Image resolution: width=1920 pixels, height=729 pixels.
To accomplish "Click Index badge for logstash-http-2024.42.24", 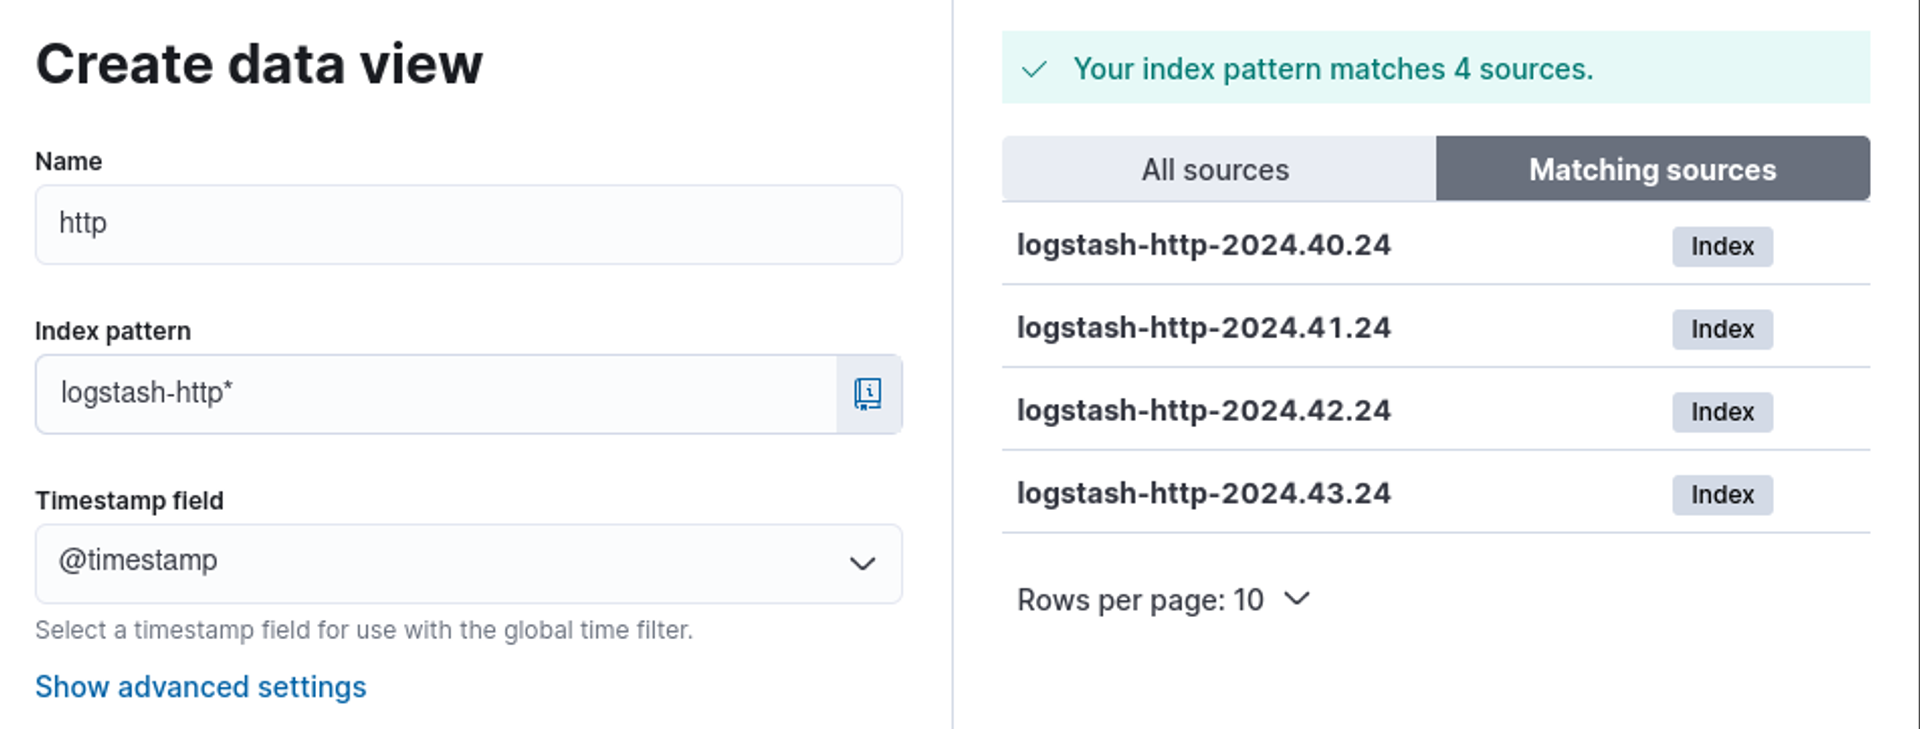I will (1722, 412).
